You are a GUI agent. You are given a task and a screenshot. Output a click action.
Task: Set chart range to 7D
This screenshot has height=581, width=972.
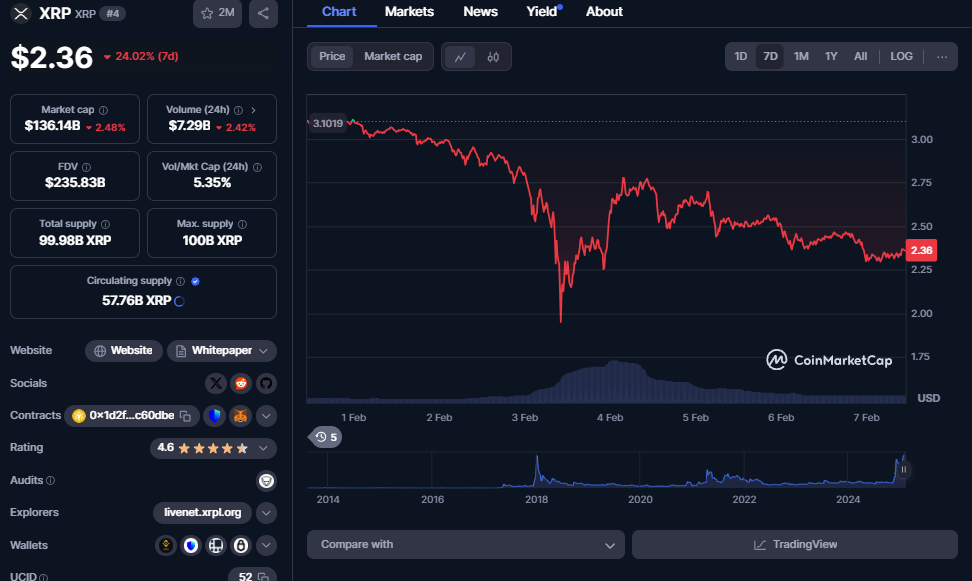pos(770,56)
